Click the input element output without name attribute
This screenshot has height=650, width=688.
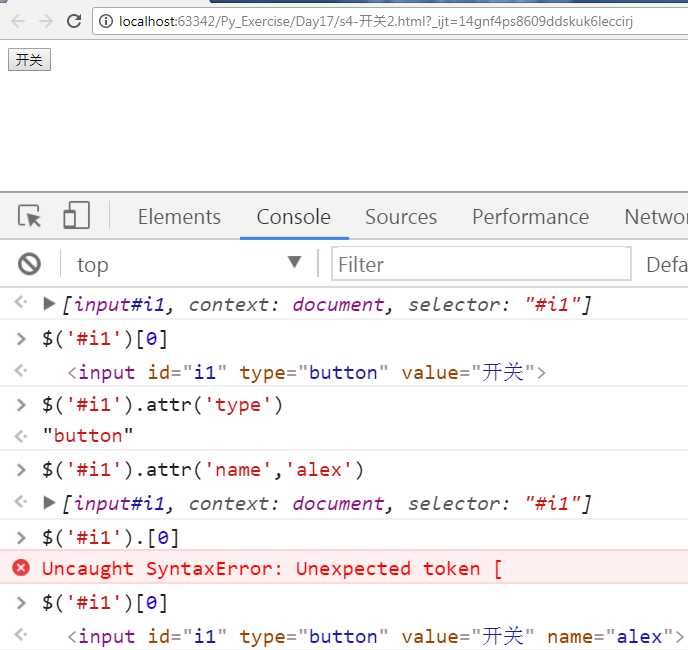[x=307, y=373]
